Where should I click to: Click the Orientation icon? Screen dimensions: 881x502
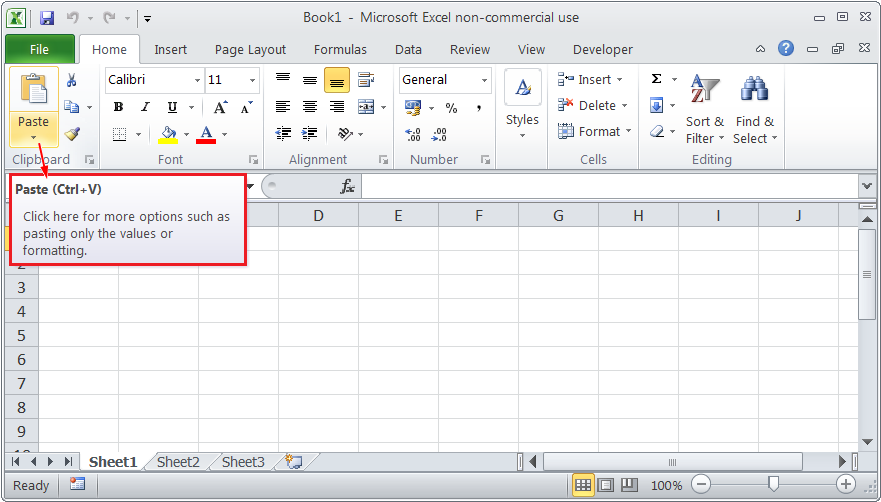coord(345,134)
